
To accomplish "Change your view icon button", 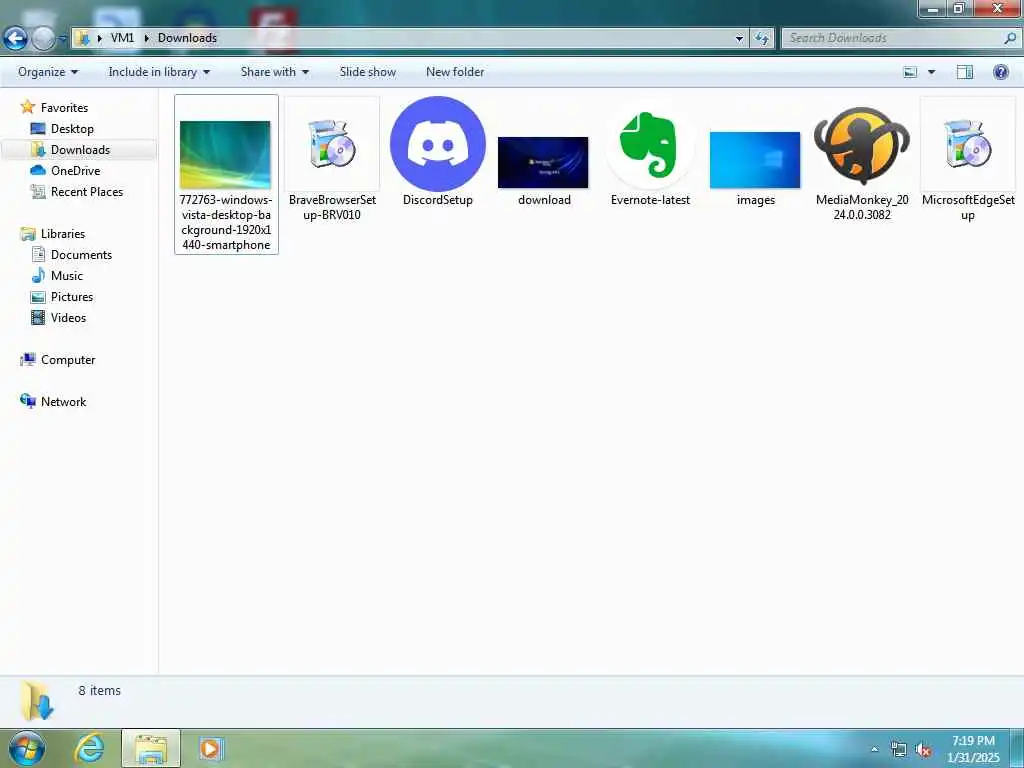I will point(910,72).
